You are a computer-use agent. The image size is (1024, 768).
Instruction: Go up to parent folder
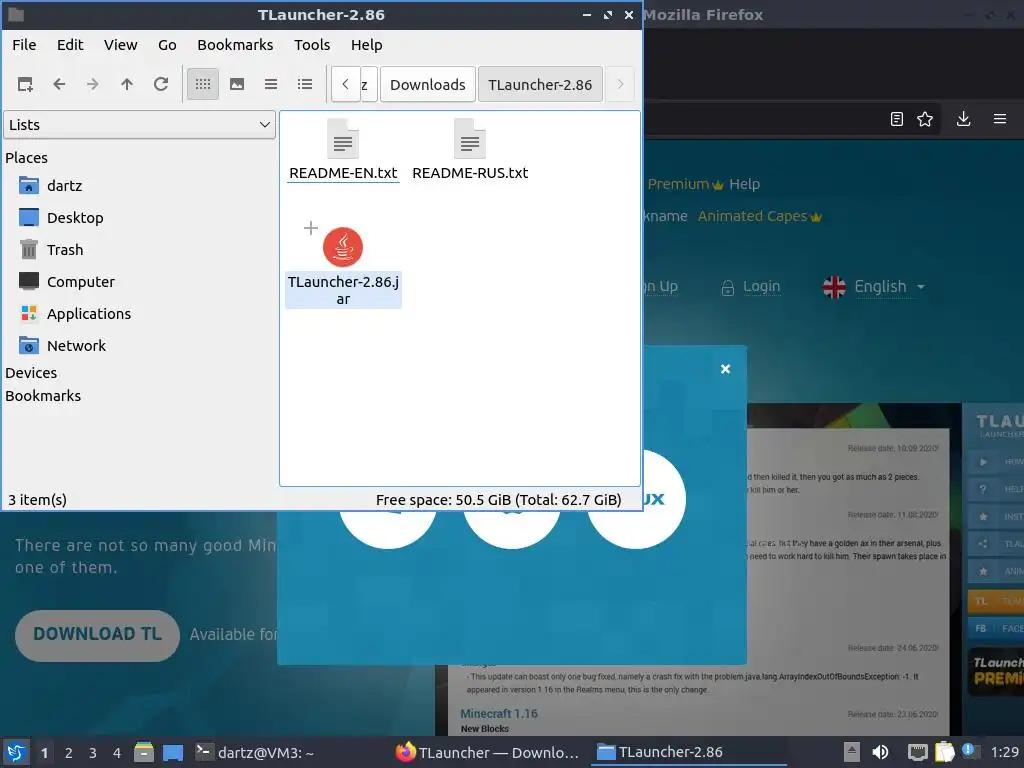[127, 84]
